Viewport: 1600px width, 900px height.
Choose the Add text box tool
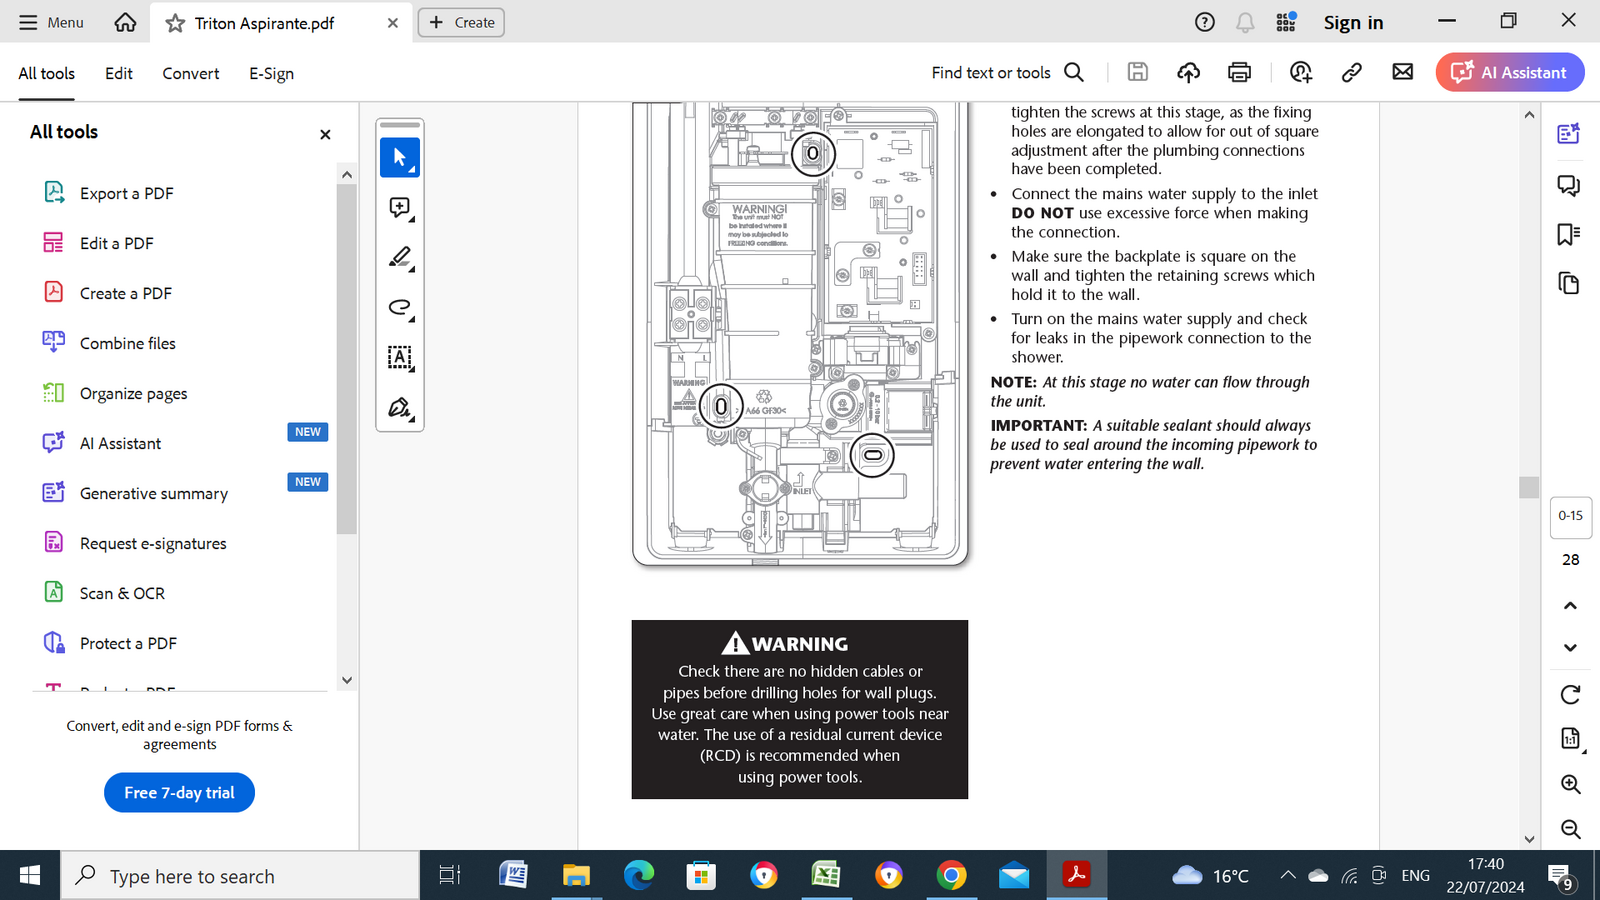[400, 358]
